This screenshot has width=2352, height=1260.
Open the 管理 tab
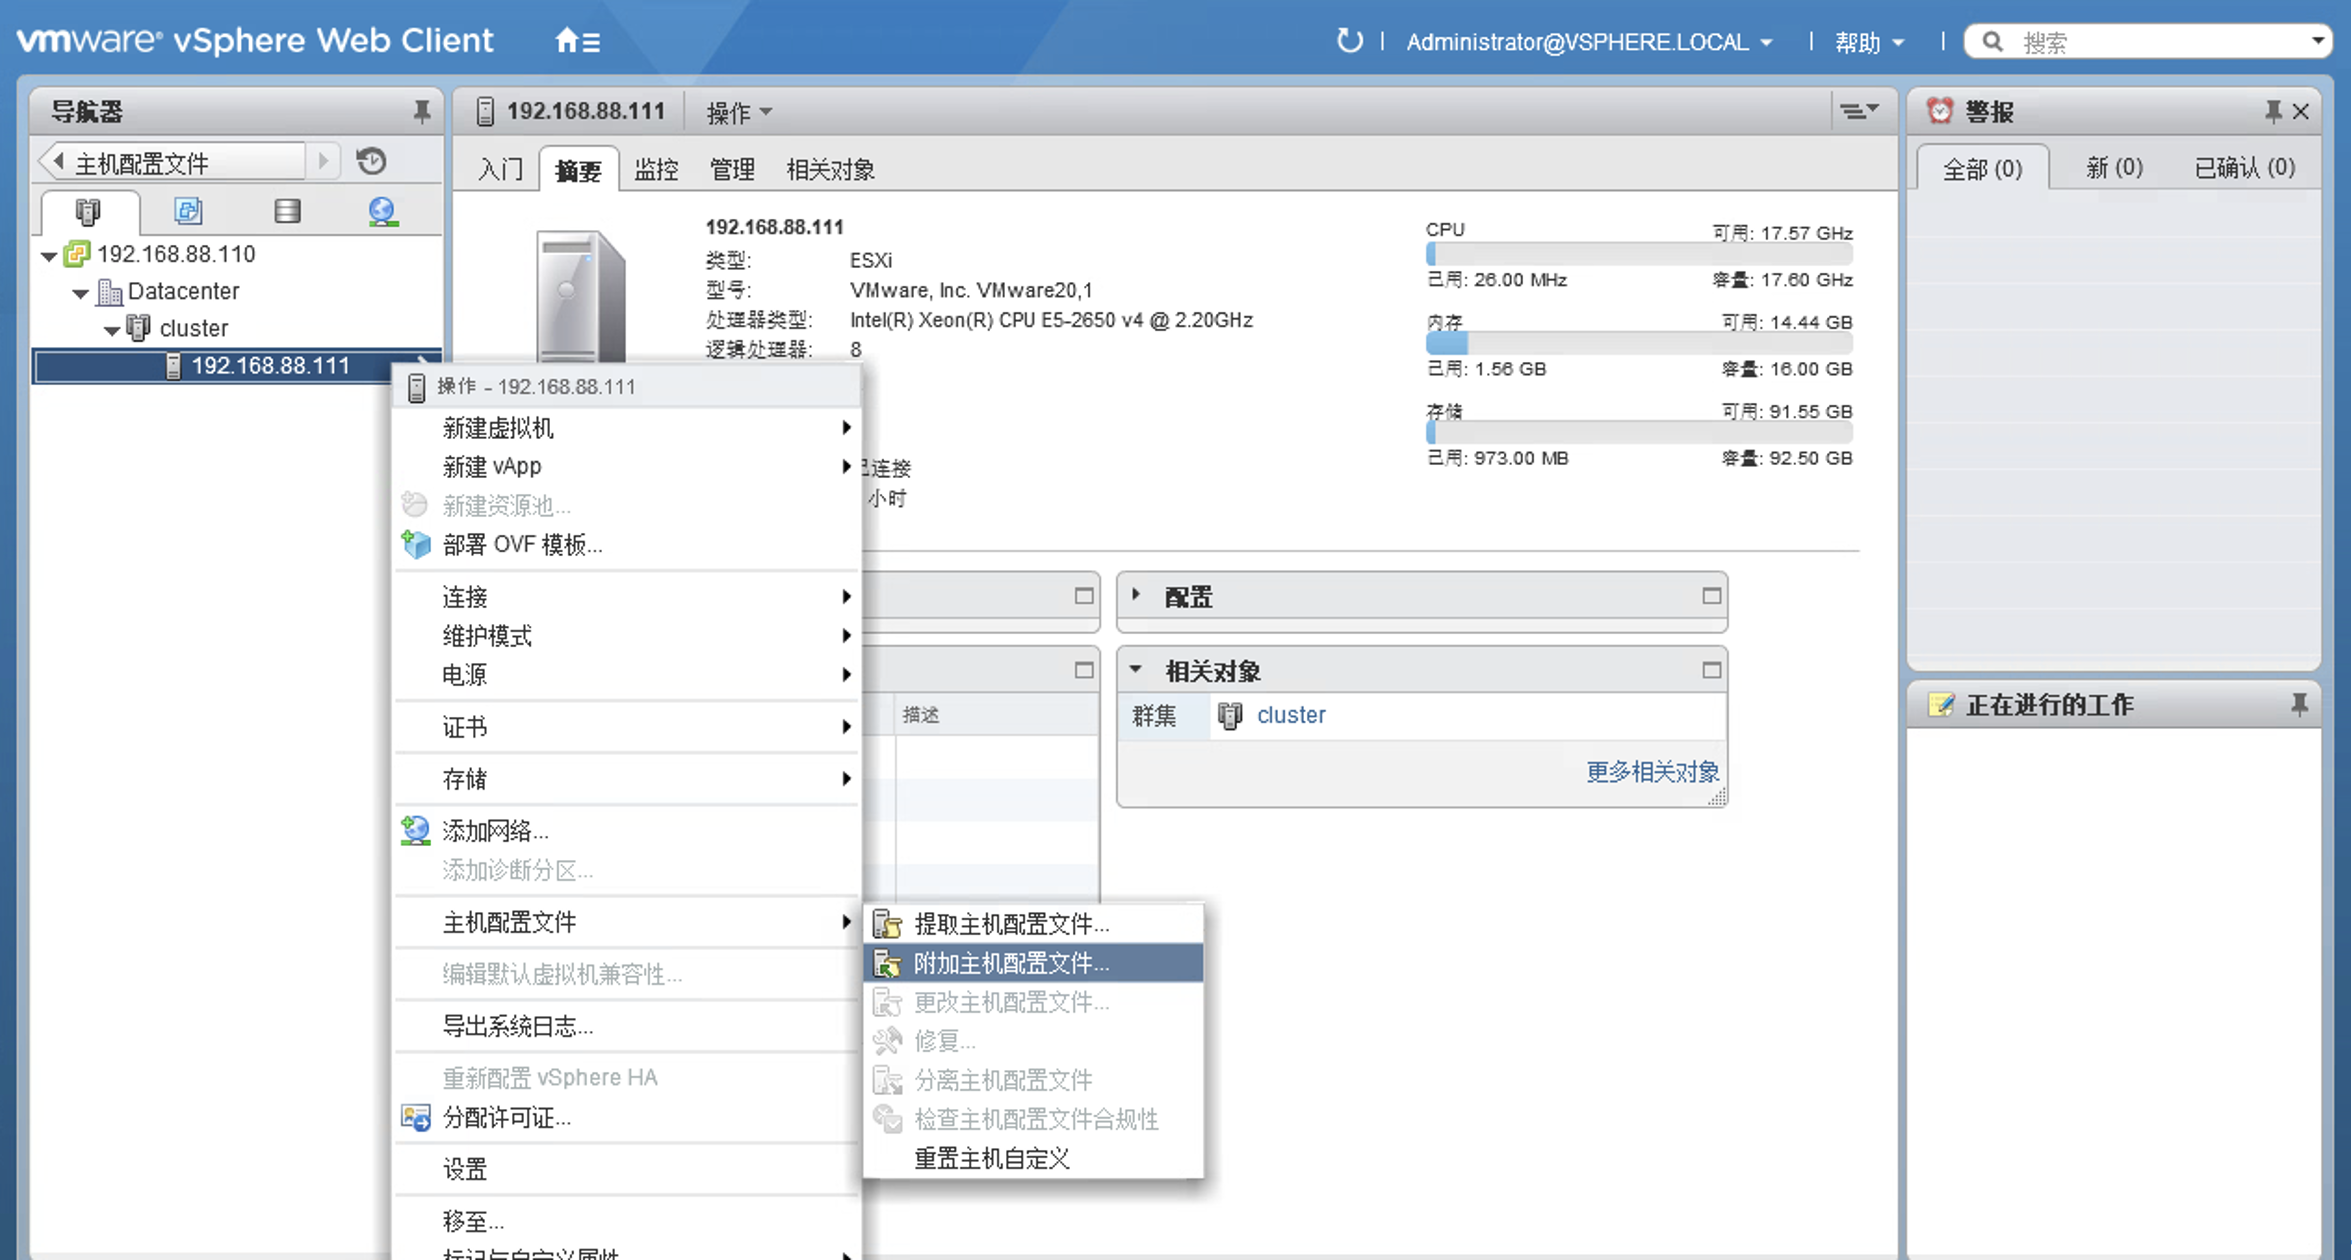[732, 169]
